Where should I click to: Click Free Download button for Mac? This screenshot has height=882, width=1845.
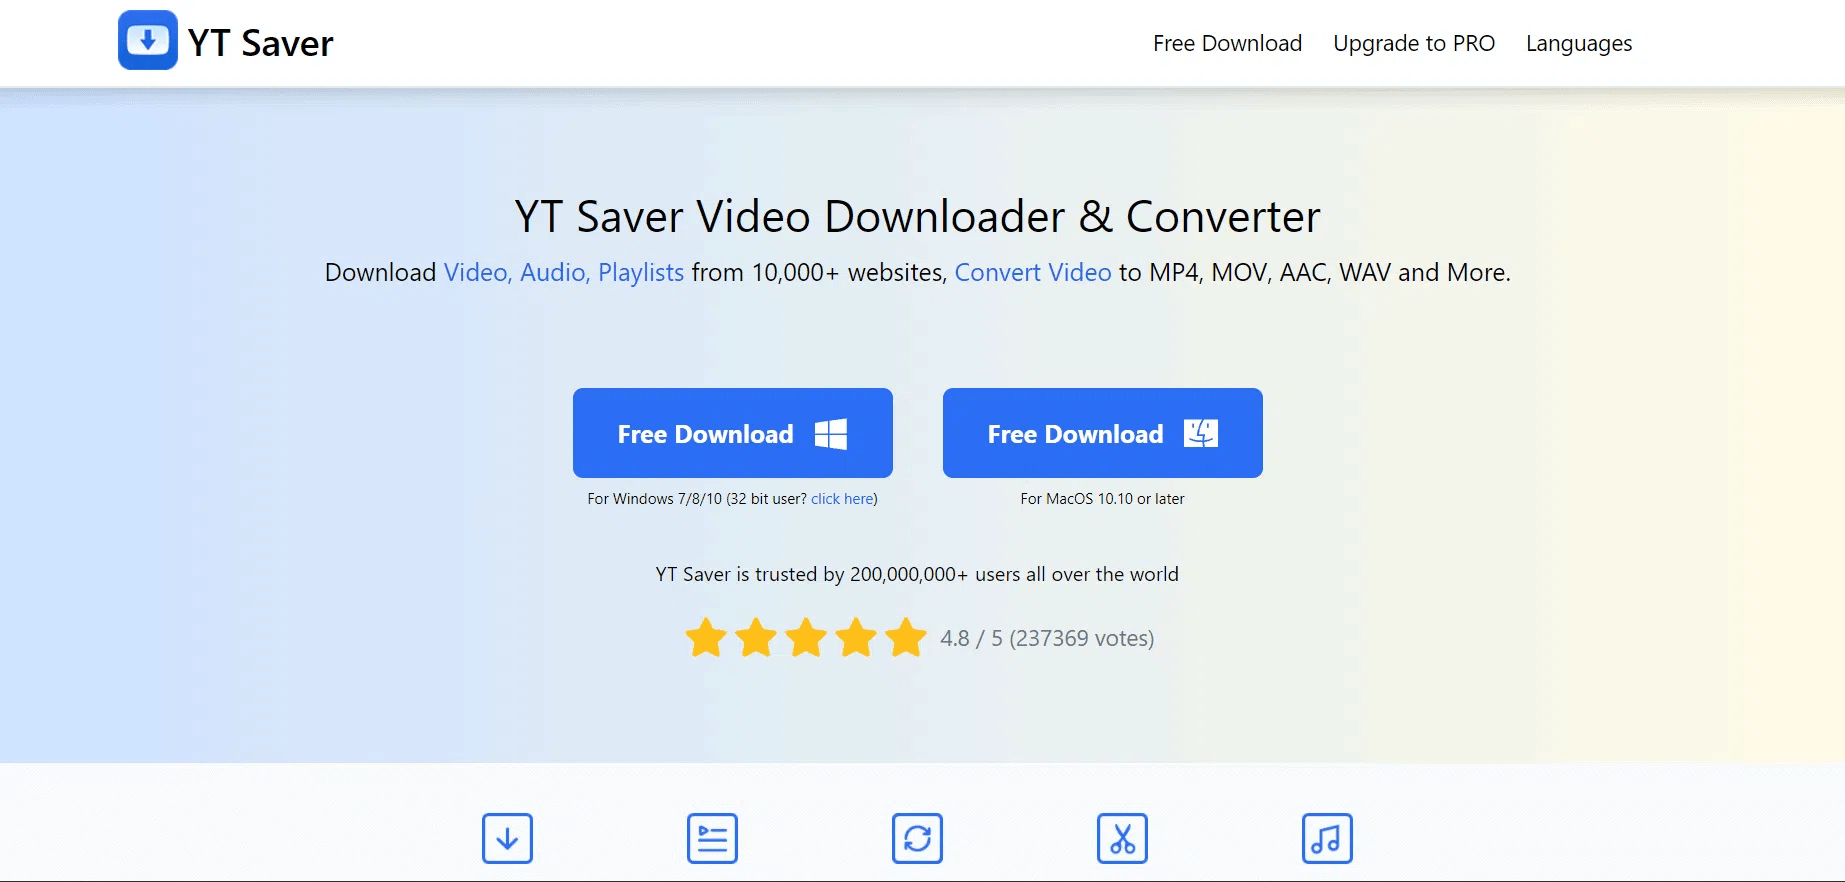(x=1103, y=433)
